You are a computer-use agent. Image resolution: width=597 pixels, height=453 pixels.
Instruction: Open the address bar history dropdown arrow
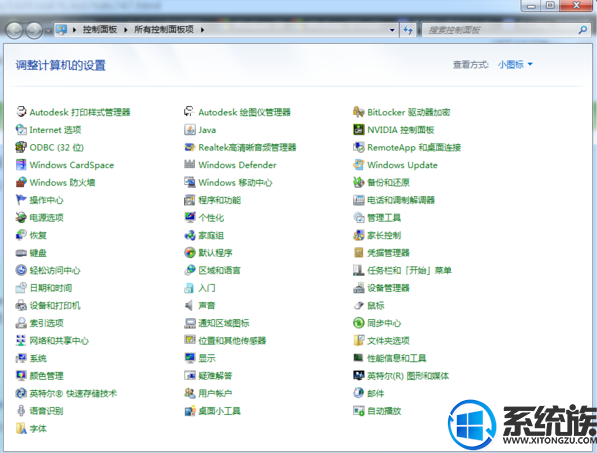[392, 30]
